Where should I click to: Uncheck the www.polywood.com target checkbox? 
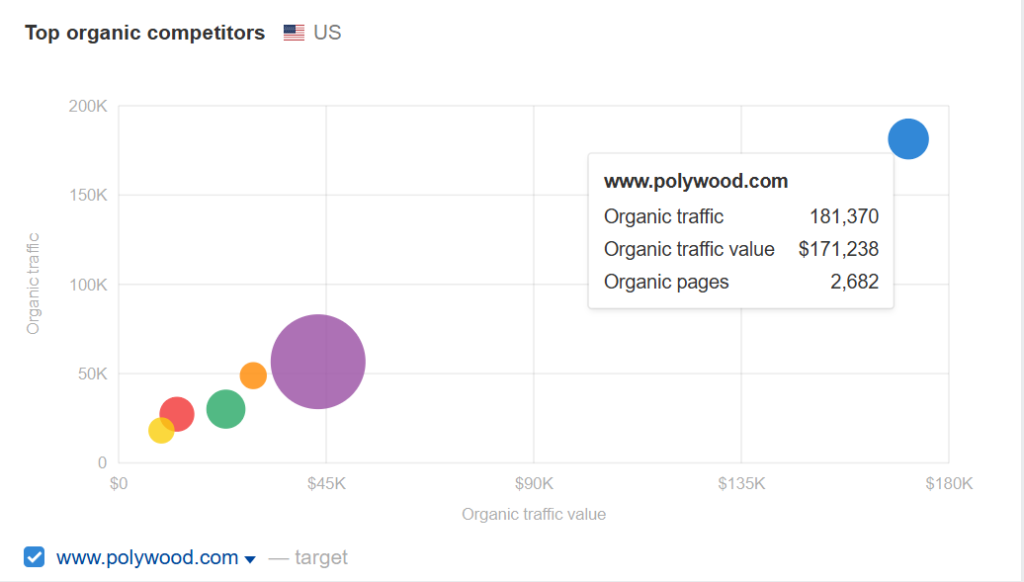point(34,557)
